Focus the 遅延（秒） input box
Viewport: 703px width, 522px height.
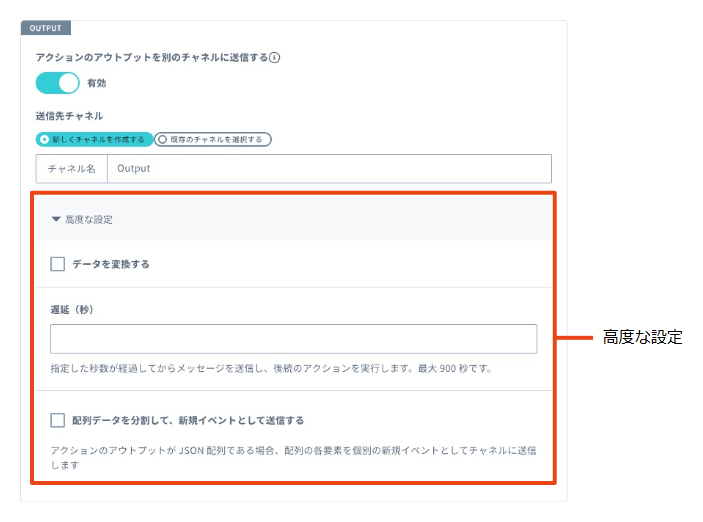(293, 338)
